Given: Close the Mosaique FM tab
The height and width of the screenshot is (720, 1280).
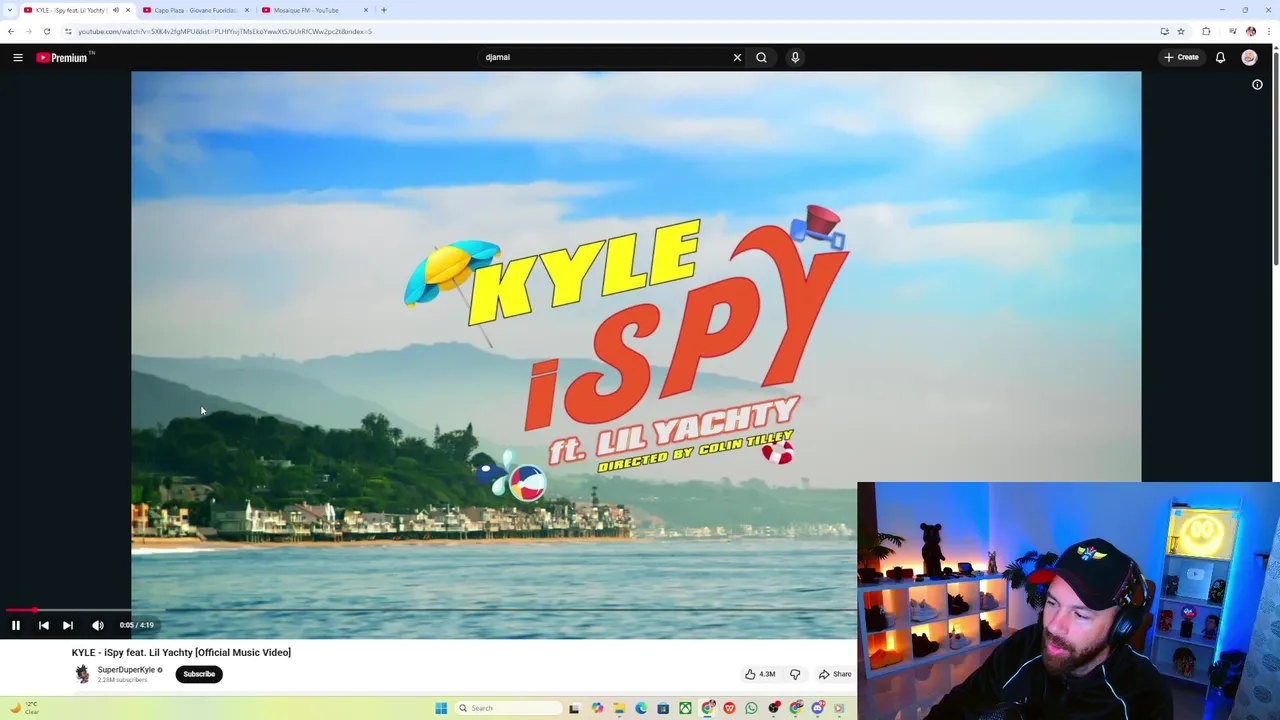Looking at the screenshot, I should click(x=365, y=10).
